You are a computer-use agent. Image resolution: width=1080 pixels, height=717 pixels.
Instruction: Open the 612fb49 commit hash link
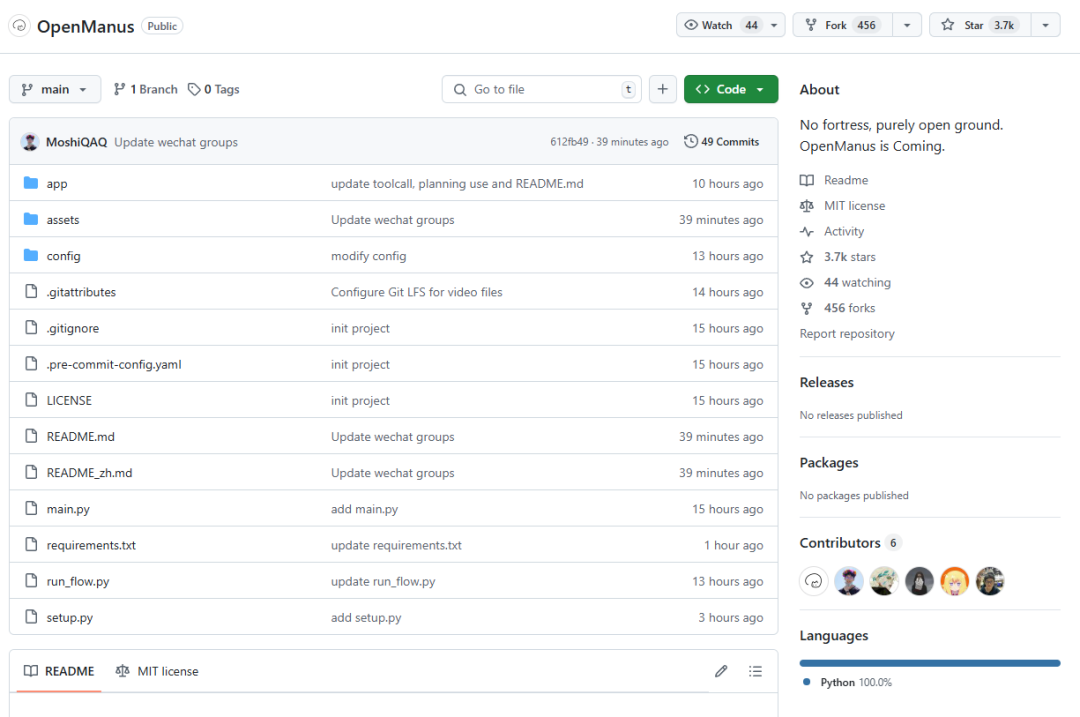569,142
